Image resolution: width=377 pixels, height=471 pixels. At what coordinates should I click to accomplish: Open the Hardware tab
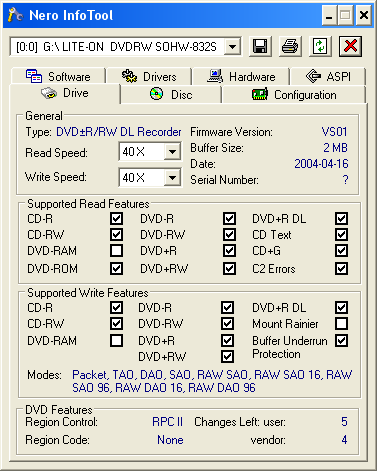(241, 76)
